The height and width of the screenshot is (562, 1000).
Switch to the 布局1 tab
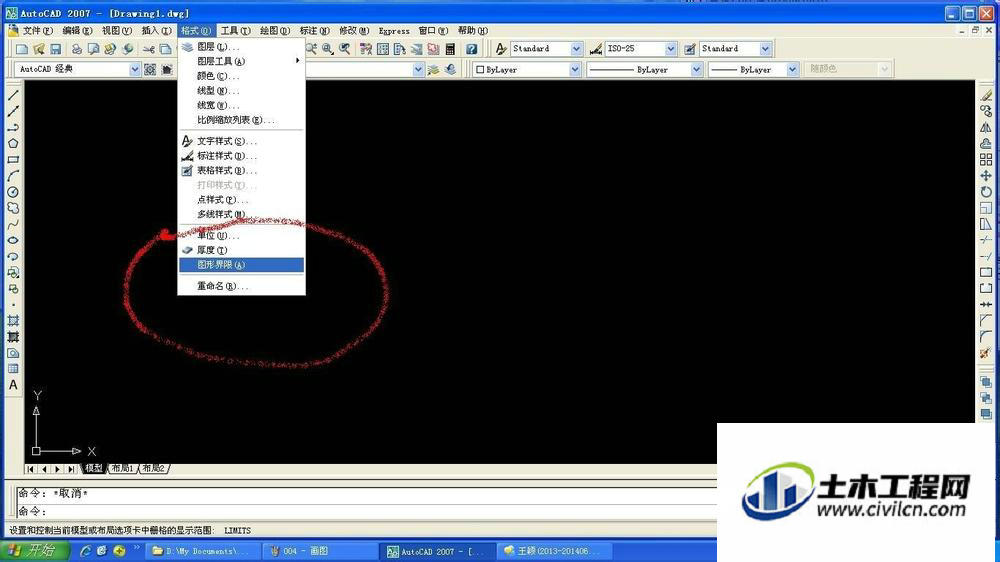pyautogui.click(x=123, y=468)
